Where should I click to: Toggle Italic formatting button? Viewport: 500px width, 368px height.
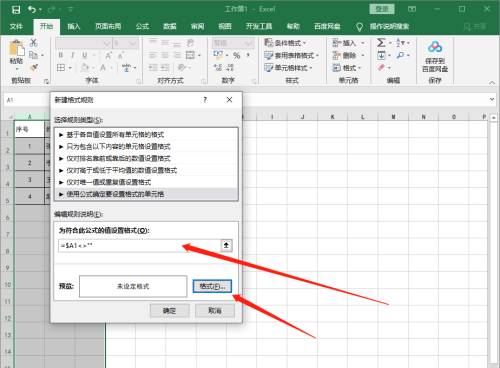coord(72,55)
